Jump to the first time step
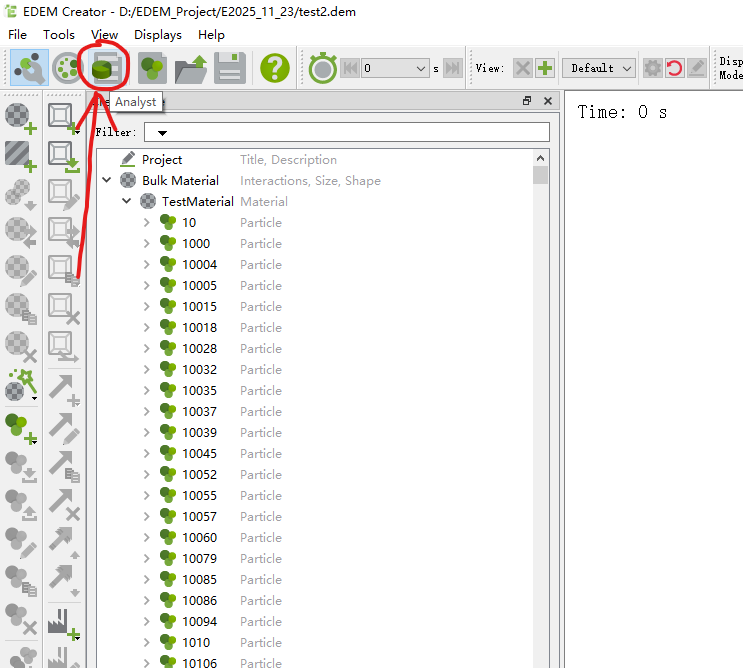Screen dimensions: 743x668 (350, 68)
